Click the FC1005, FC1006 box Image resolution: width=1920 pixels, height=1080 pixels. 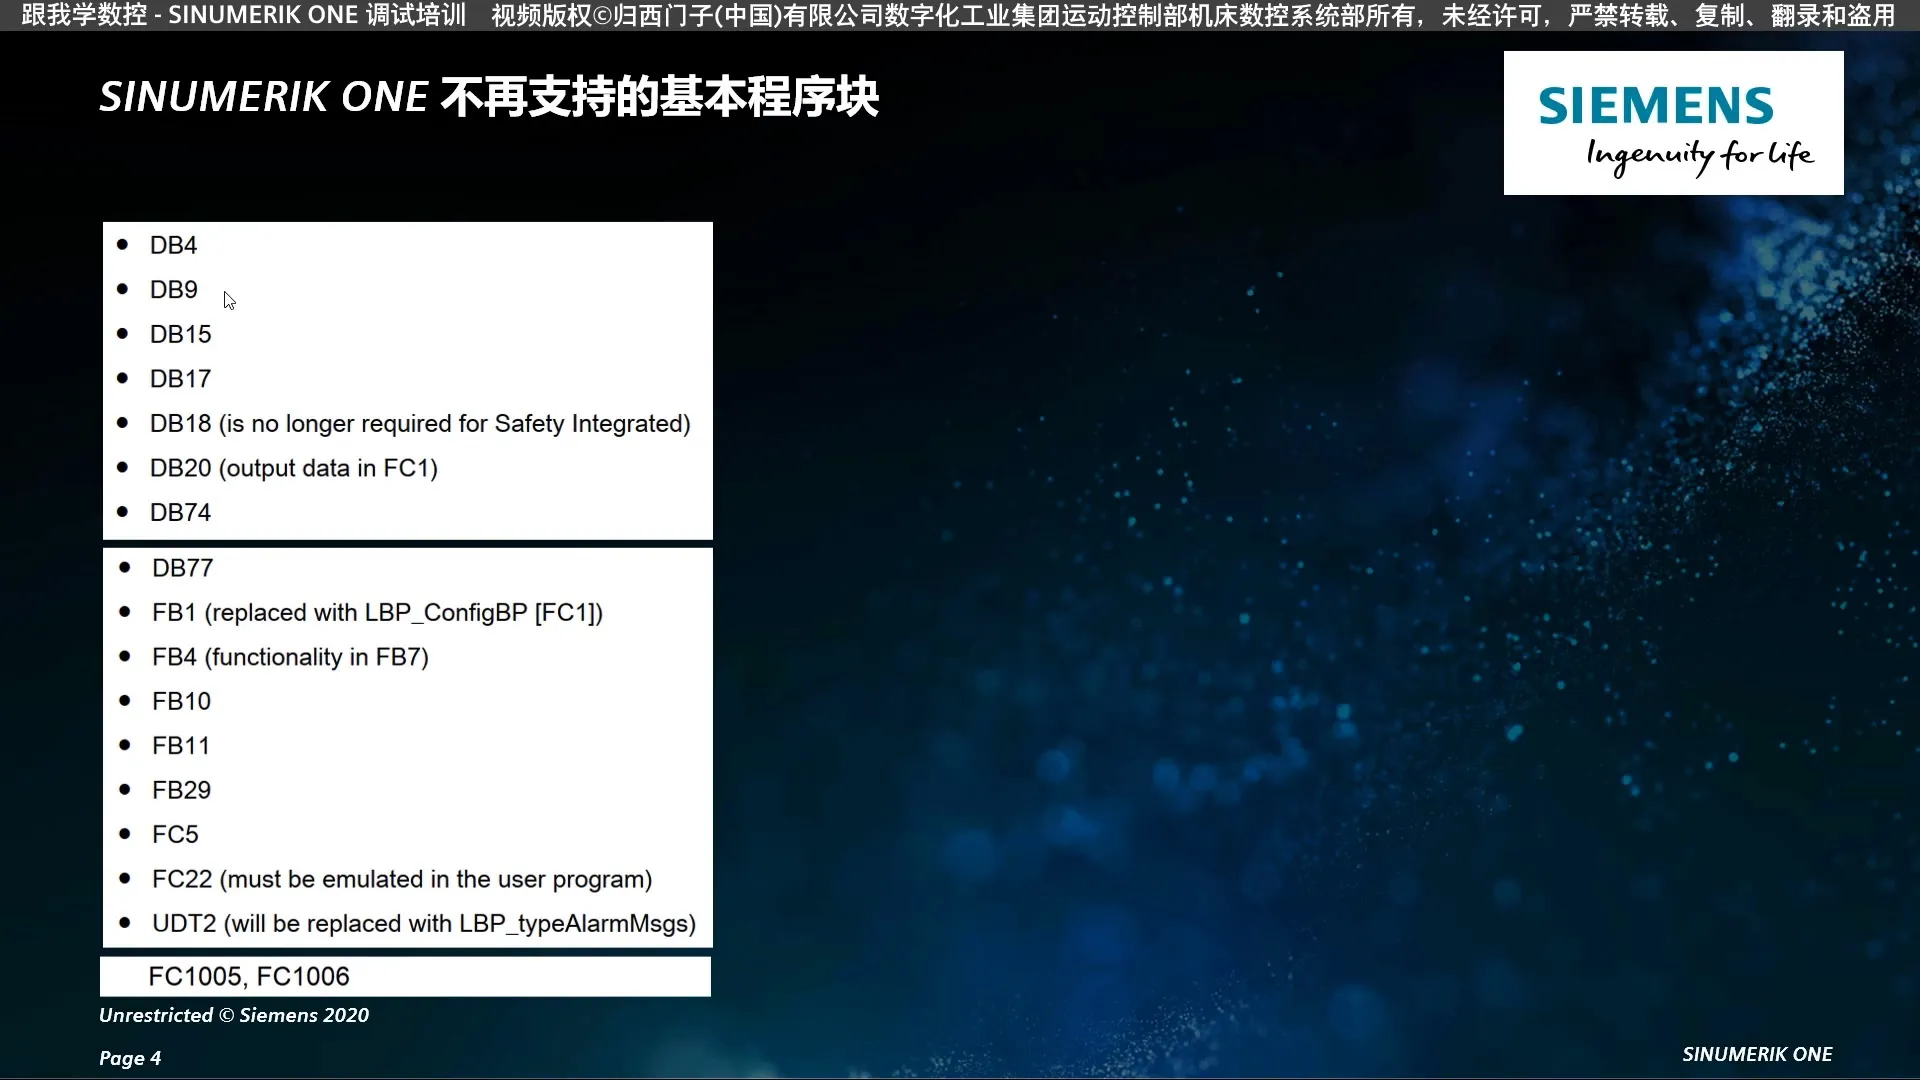[248, 976]
